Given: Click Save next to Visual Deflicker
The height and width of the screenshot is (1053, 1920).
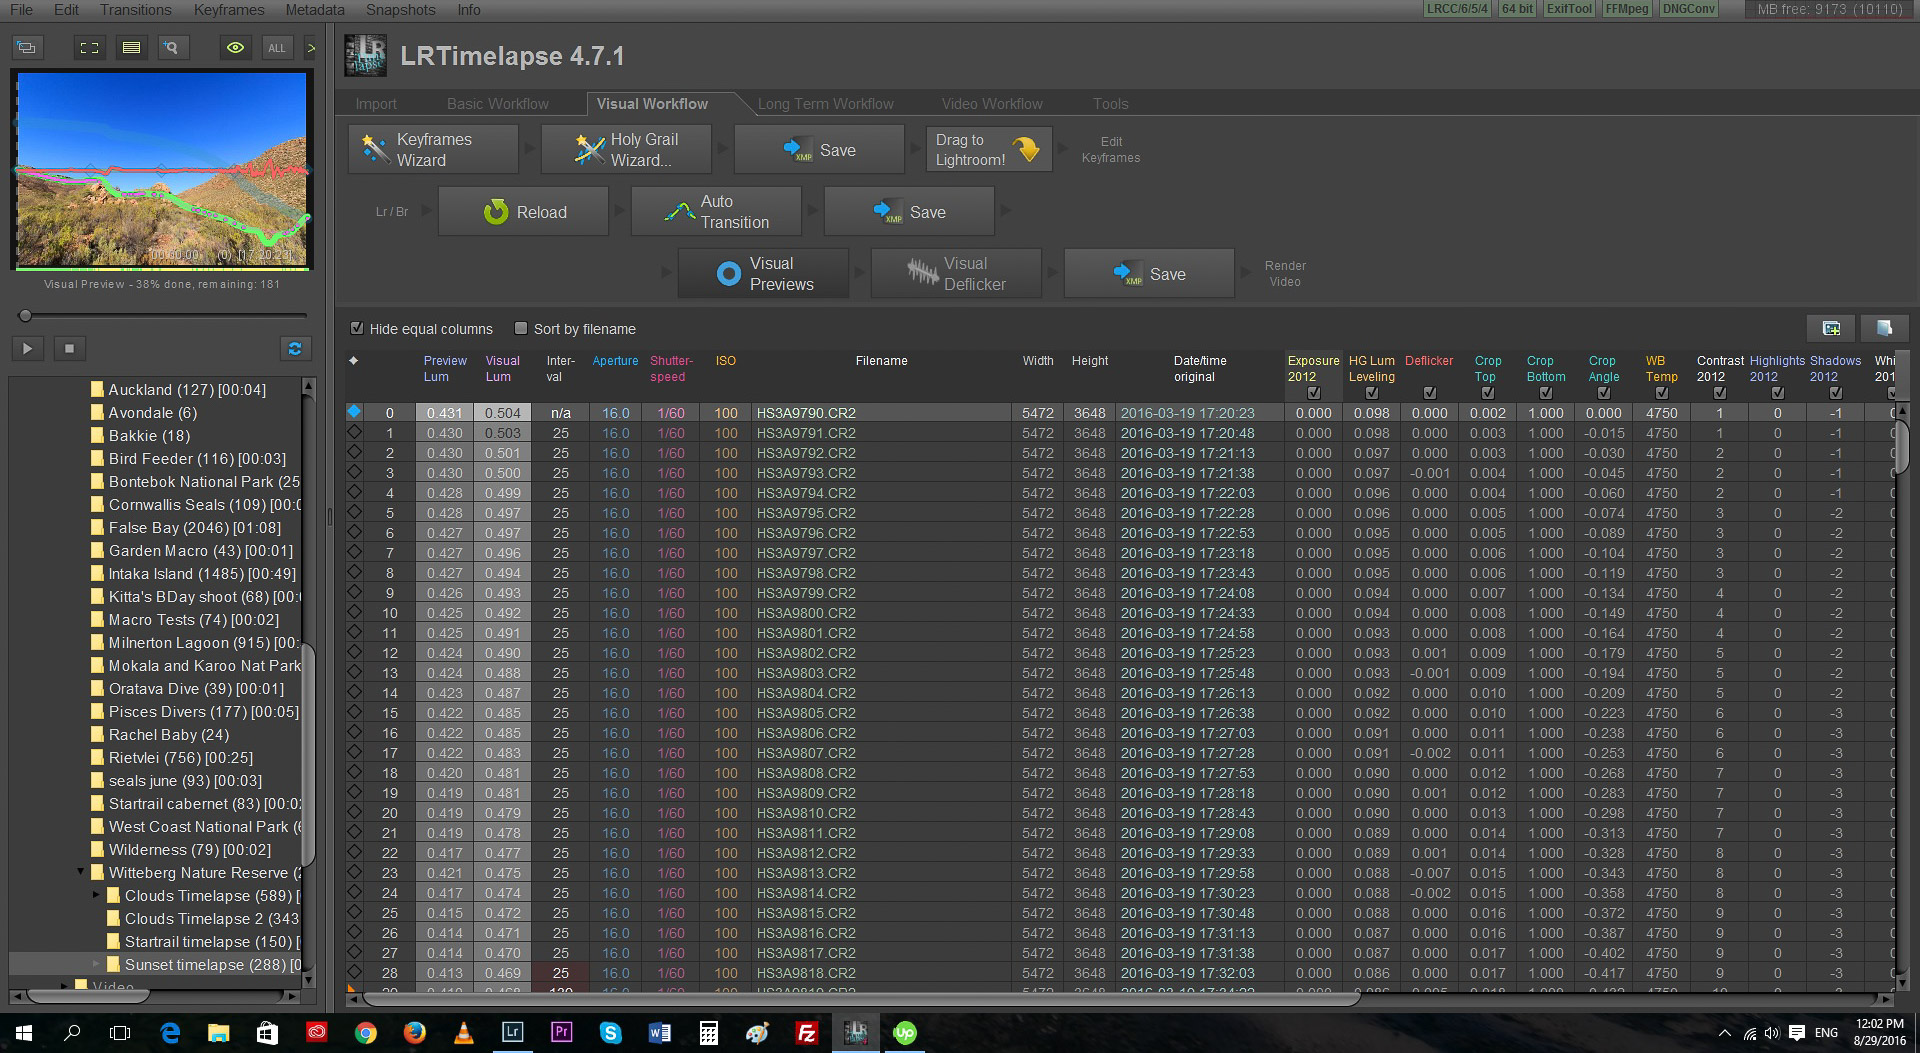Looking at the screenshot, I should pos(1149,274).
